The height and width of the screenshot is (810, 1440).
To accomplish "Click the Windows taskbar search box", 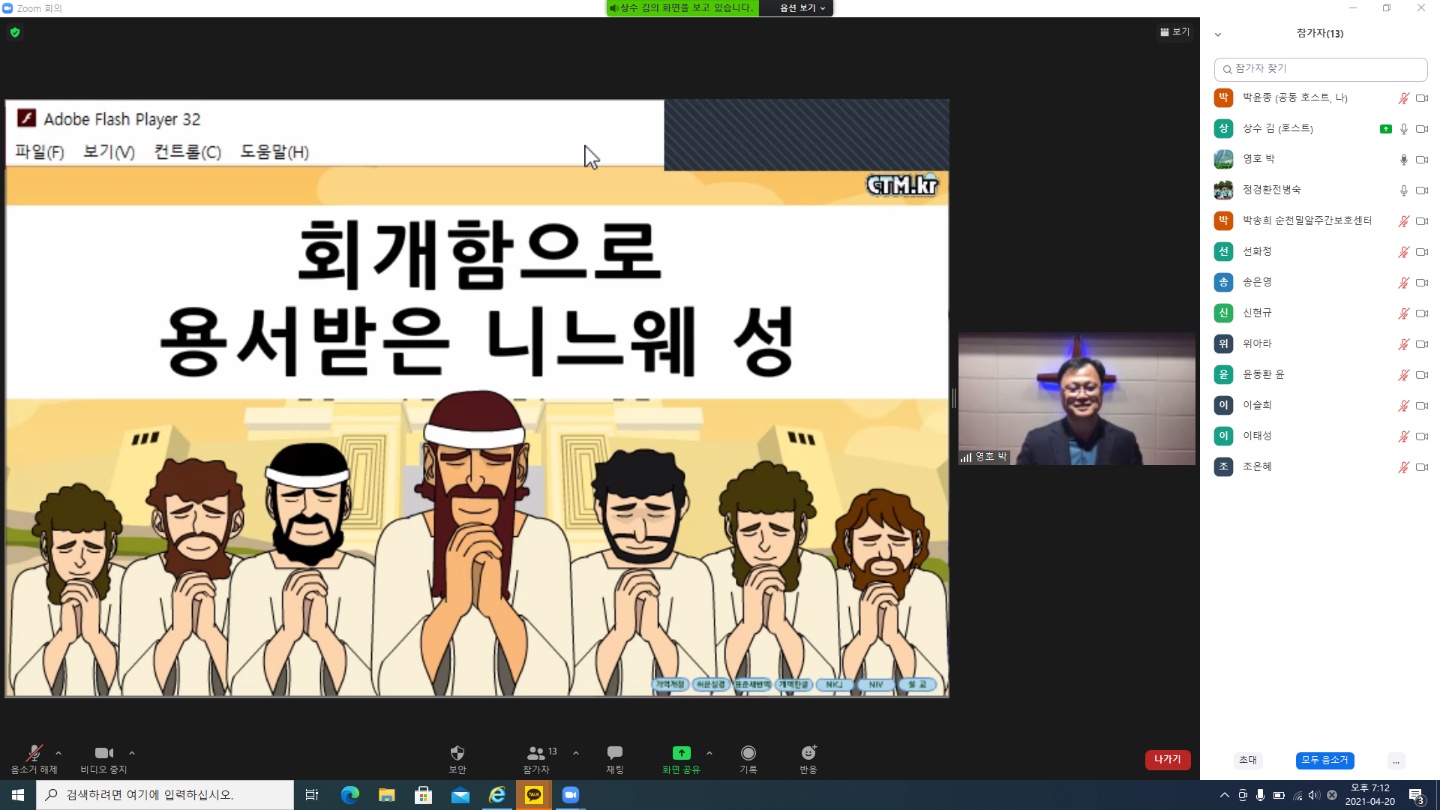I will (165, 795).
